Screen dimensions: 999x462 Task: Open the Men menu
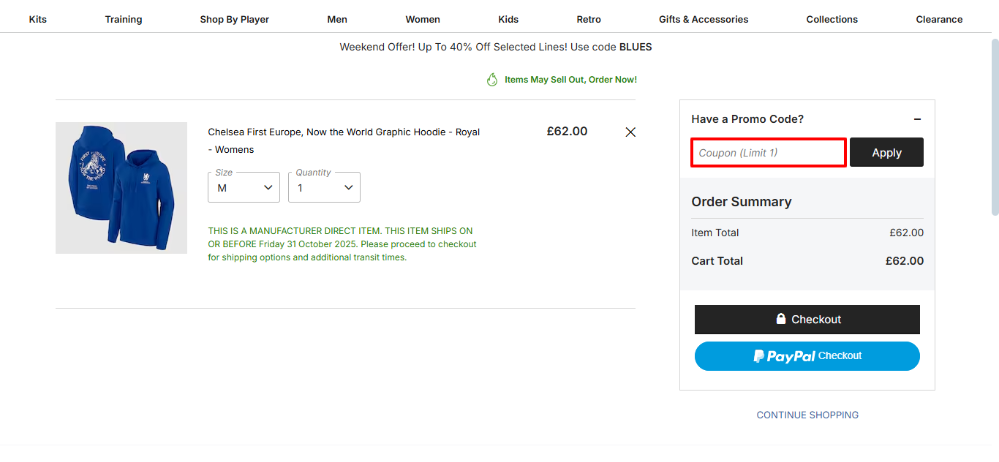(x=337, y=19)
